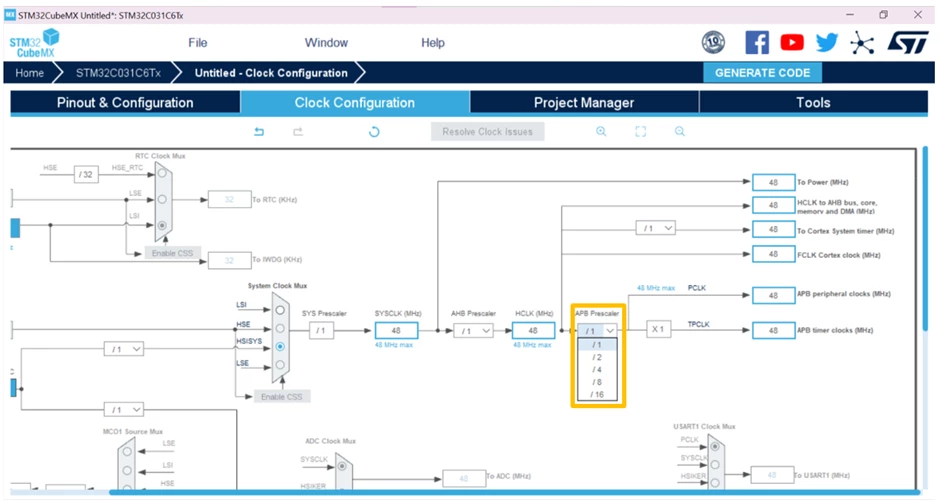Click the ST community network icon
Image resolution: width=940 pixels, height=501 pixels.
click(x=862, y=43)
